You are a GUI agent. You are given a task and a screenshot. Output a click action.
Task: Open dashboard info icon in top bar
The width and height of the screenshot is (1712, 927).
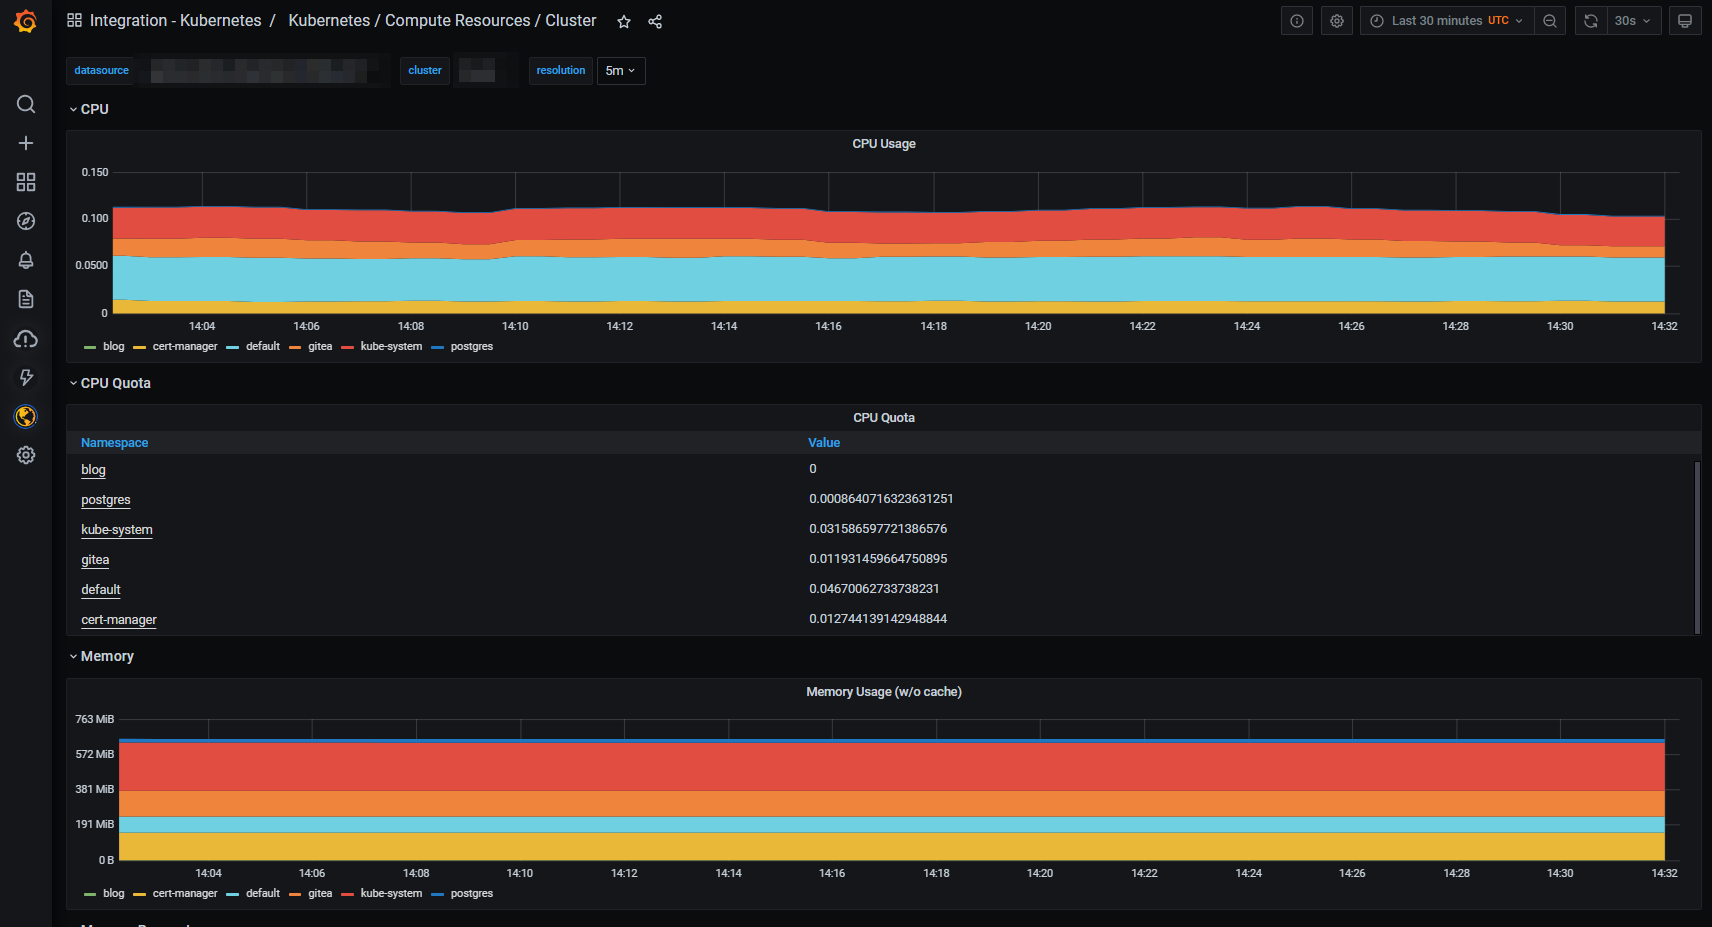tap(1297, 21)
